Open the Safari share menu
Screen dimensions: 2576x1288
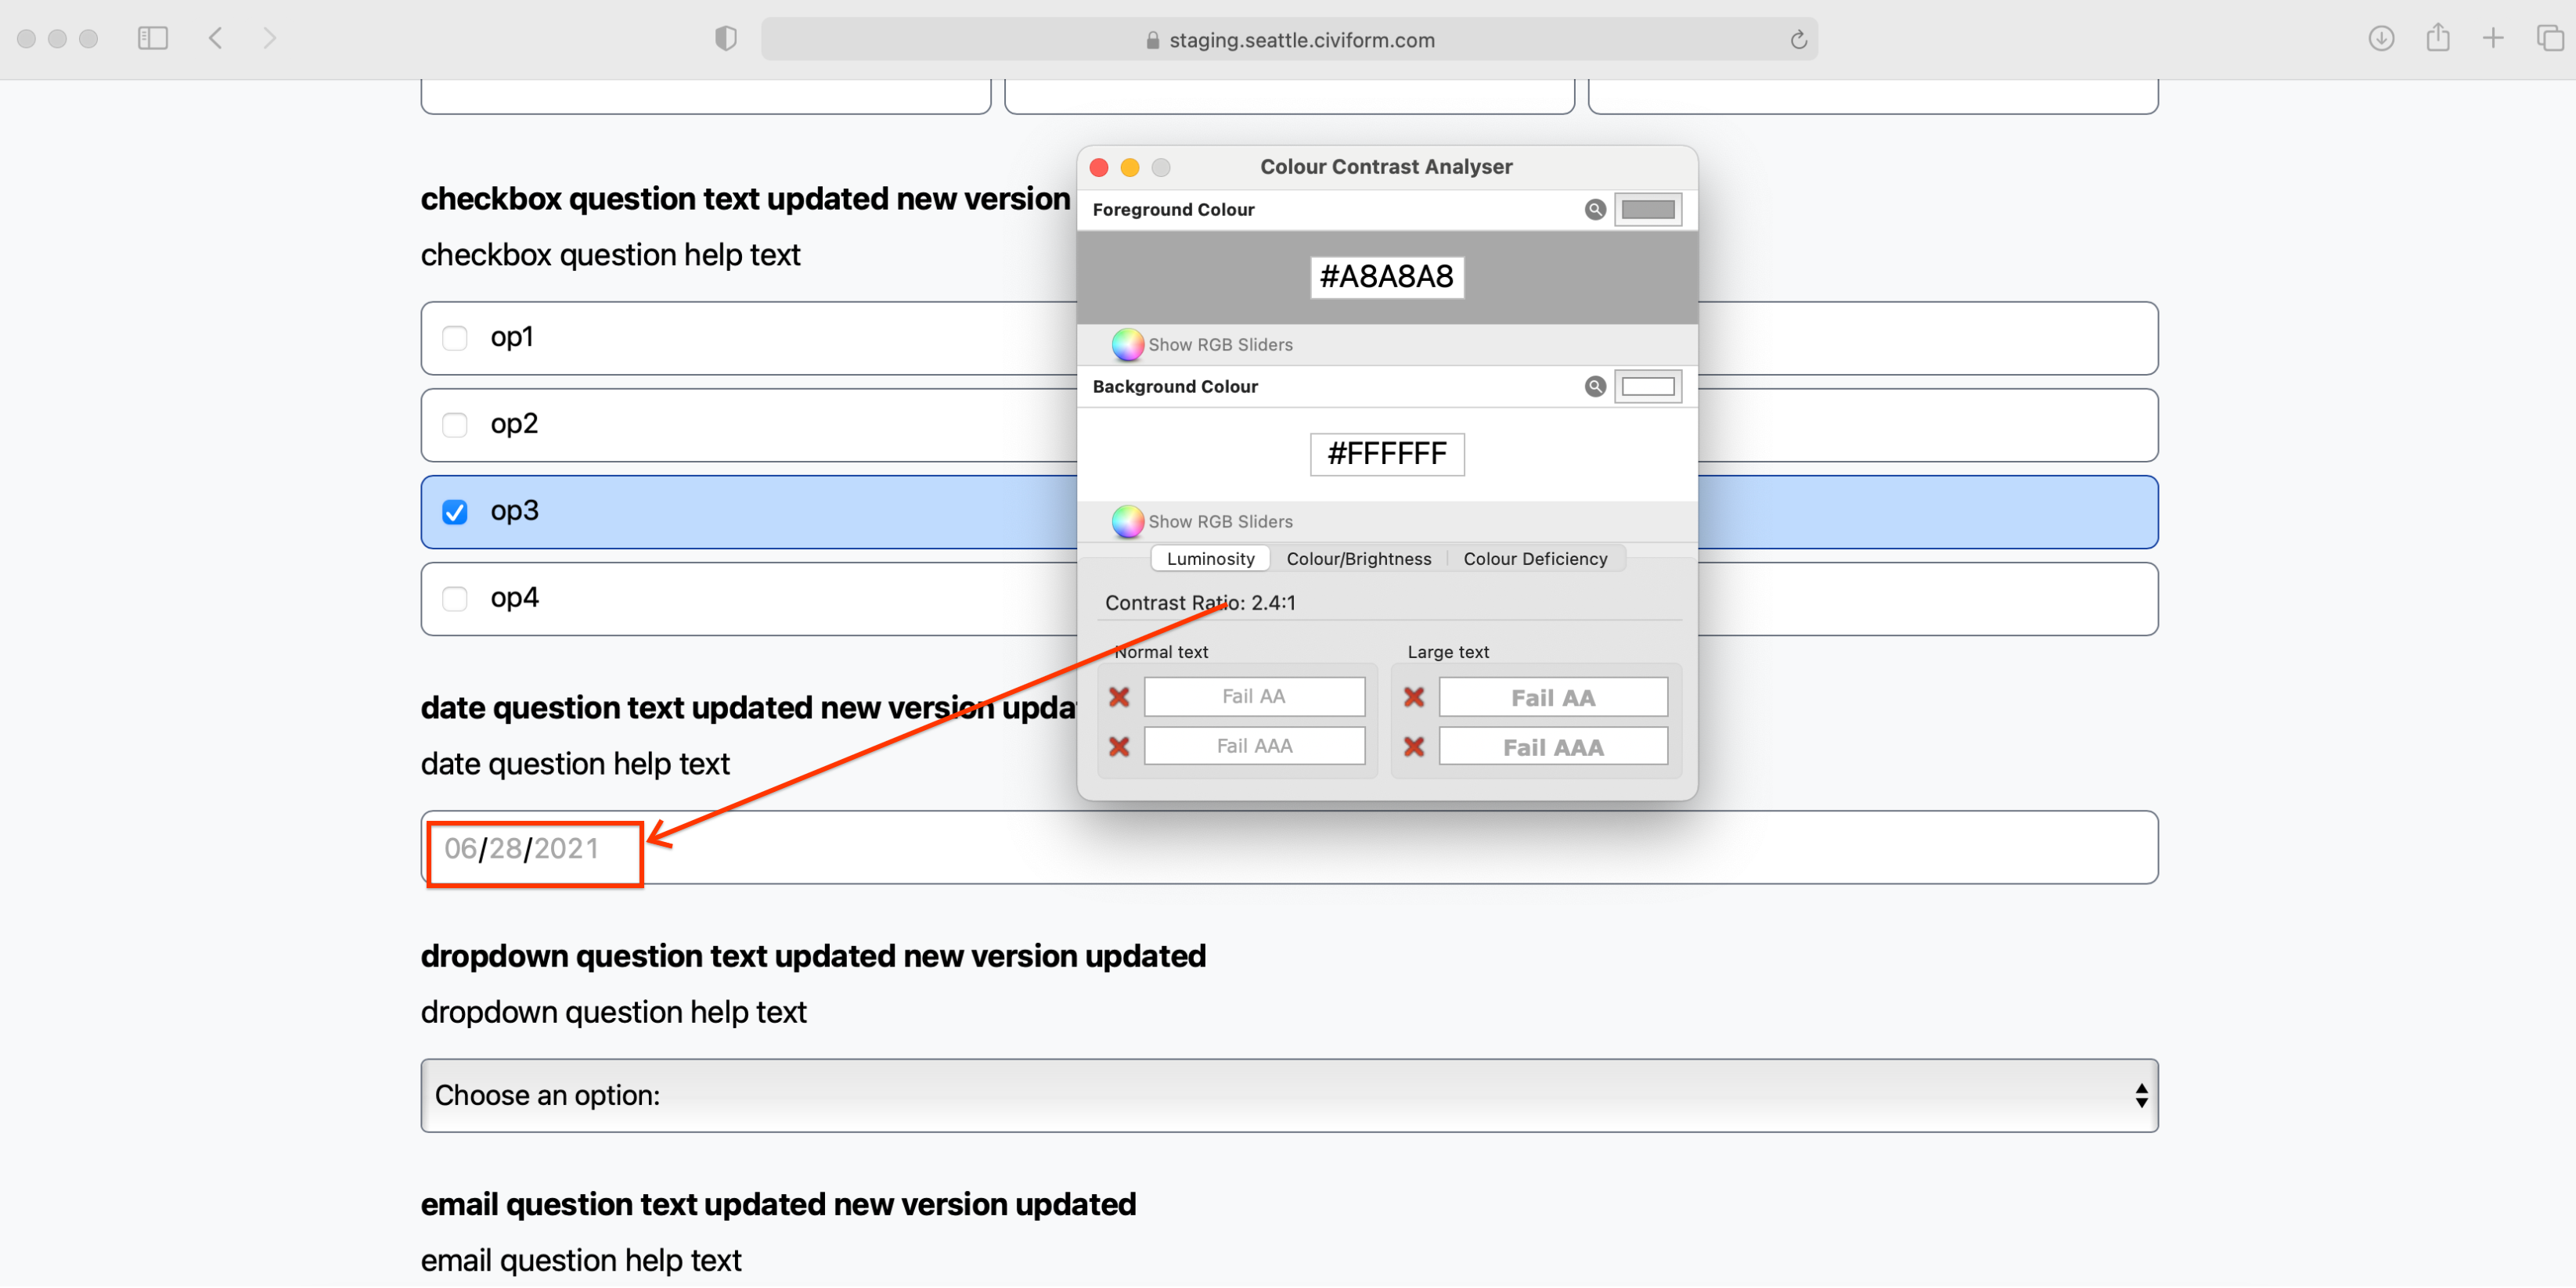pyautogui.click(x=2437, y=38)
